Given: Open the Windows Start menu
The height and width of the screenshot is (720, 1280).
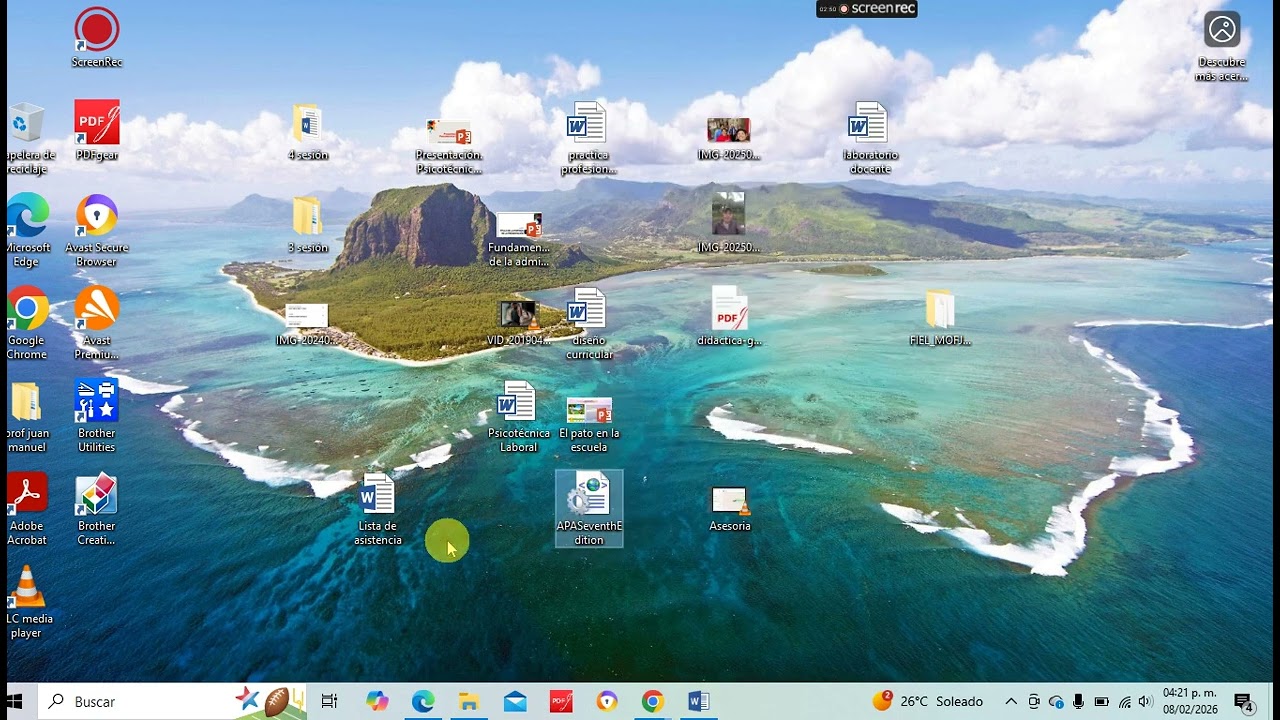Looking at the screenshot, I should 15,701.
